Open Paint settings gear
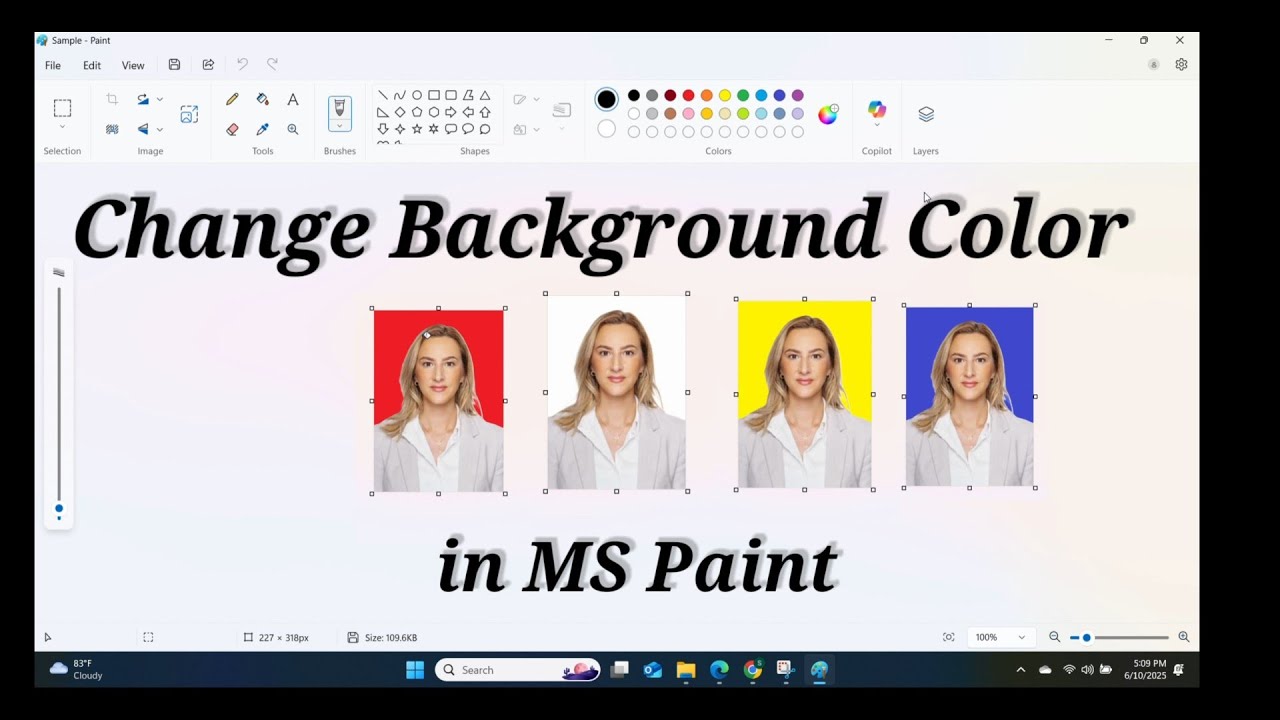 tap(1181, 64)
